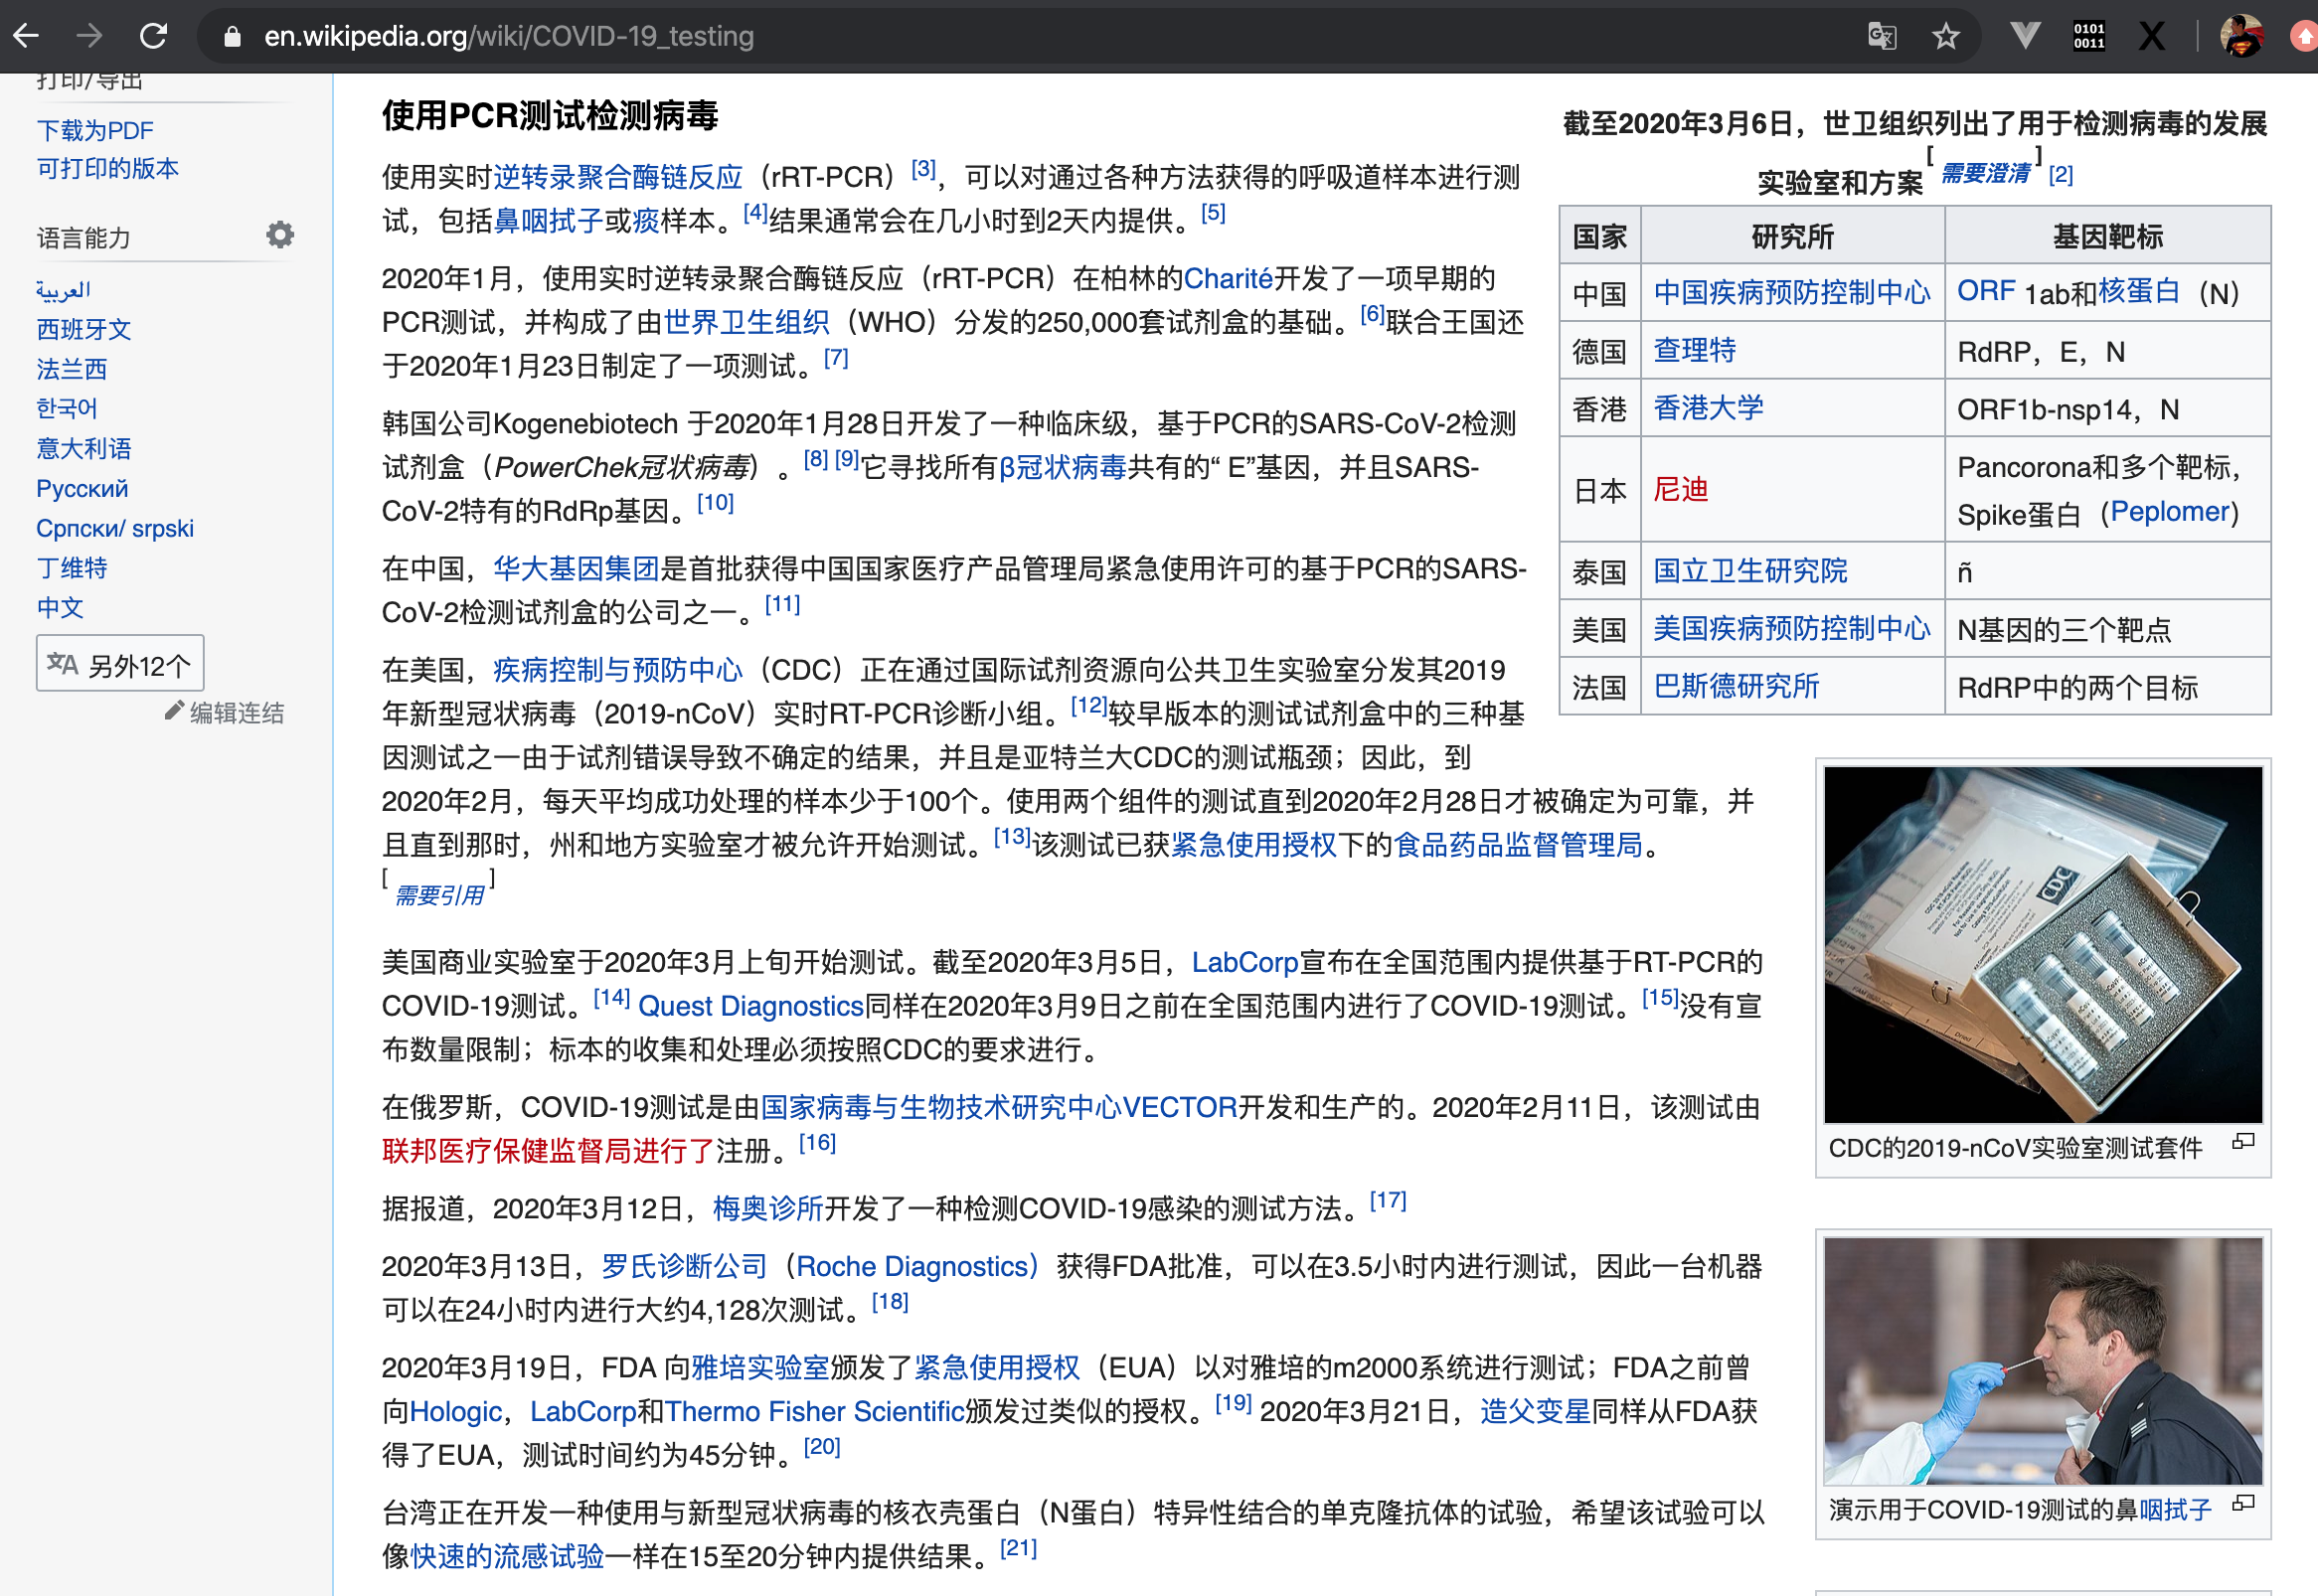Screen dimensions: 2318x1596
Task: Open the LabCorp link in March 5 sentence
Action: [x=1245, y=963]
